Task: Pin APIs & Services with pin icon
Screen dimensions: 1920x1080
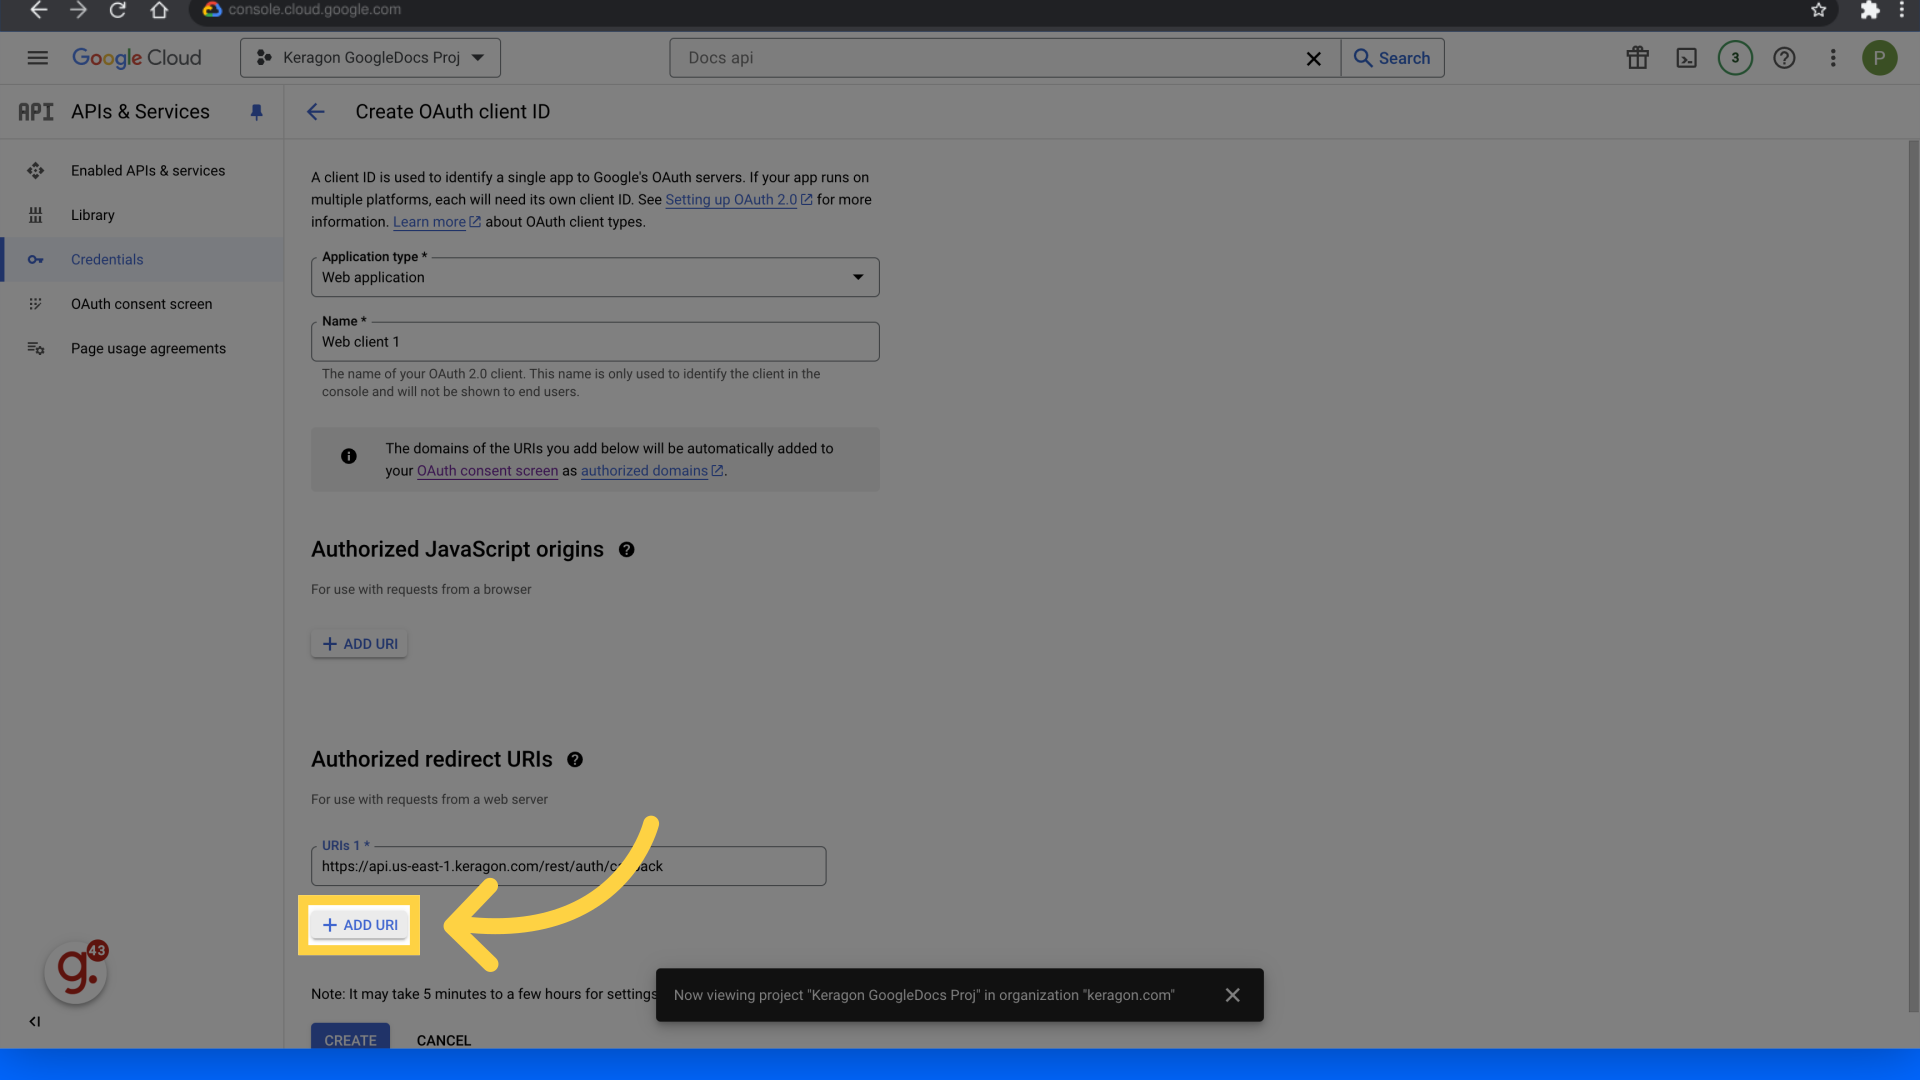Action: pyautogui.click(x=256, y=112)
